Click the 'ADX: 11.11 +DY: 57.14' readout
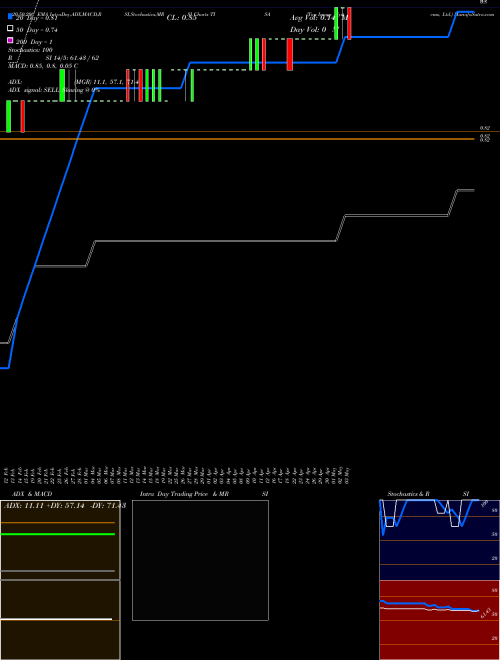The height and width of the screenshot is (660, 500). tap(44, 506)
